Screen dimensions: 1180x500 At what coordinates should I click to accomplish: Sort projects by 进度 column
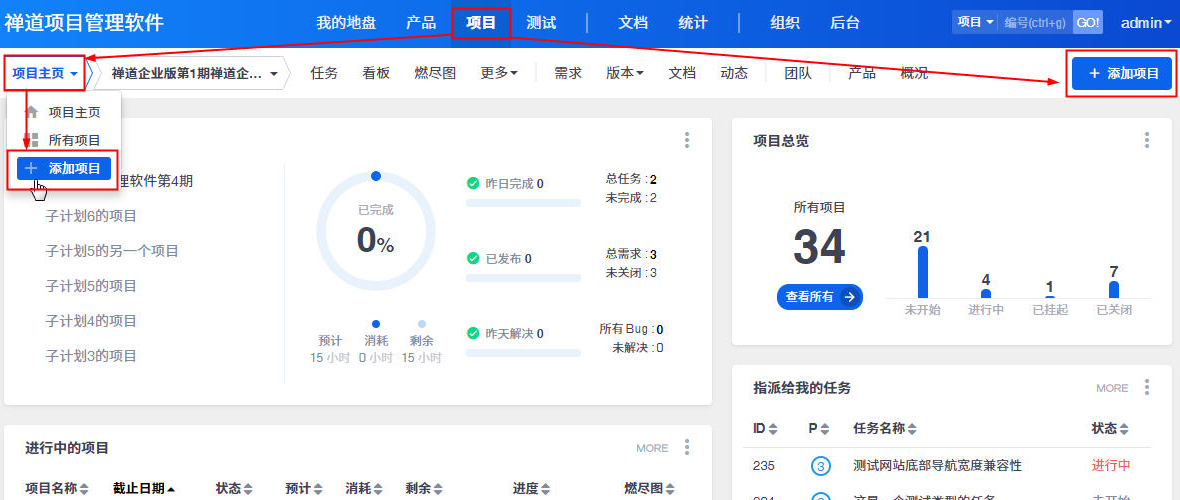531,489
